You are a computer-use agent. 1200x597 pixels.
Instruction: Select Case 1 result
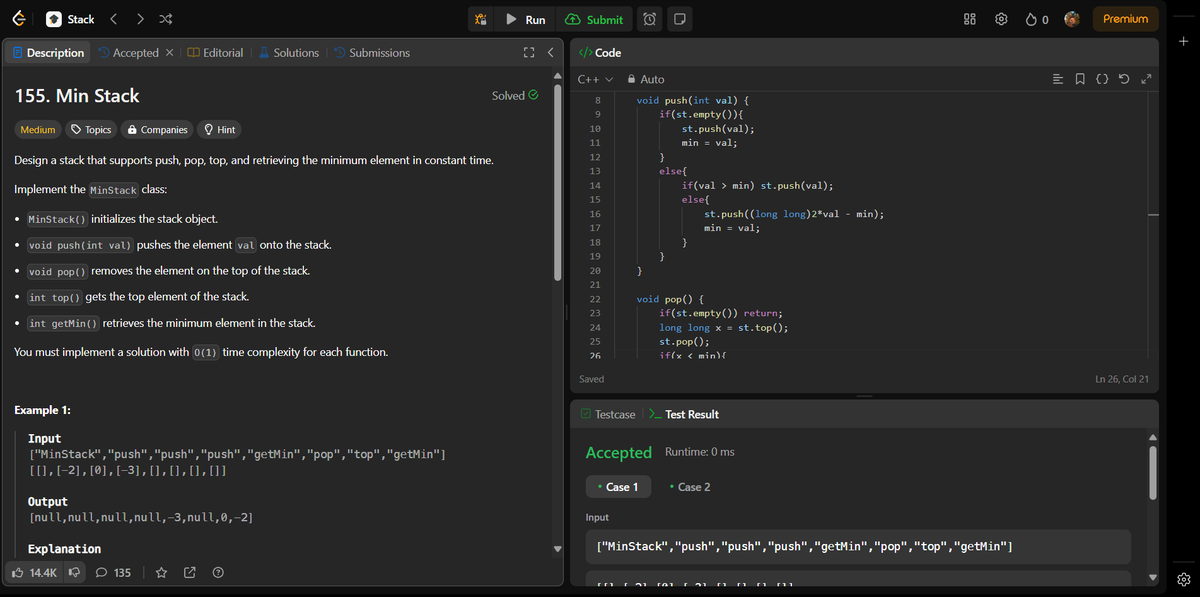[618, 487]
